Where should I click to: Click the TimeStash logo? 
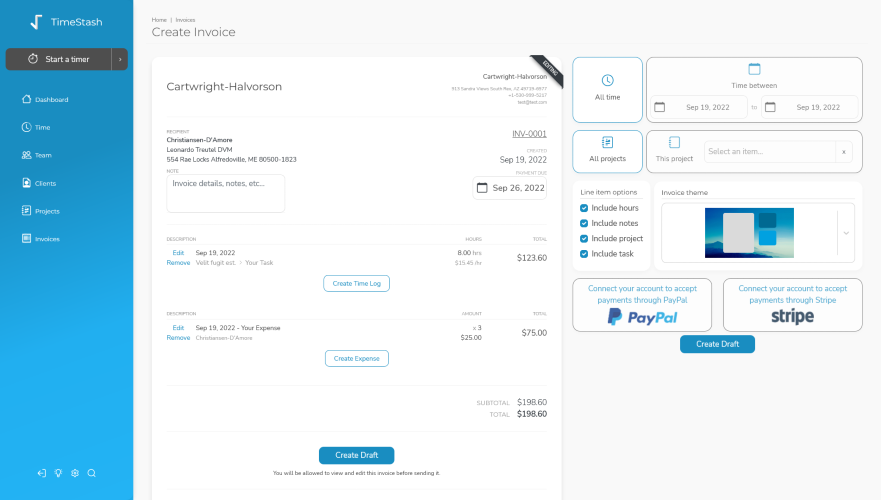coord(66,22)
